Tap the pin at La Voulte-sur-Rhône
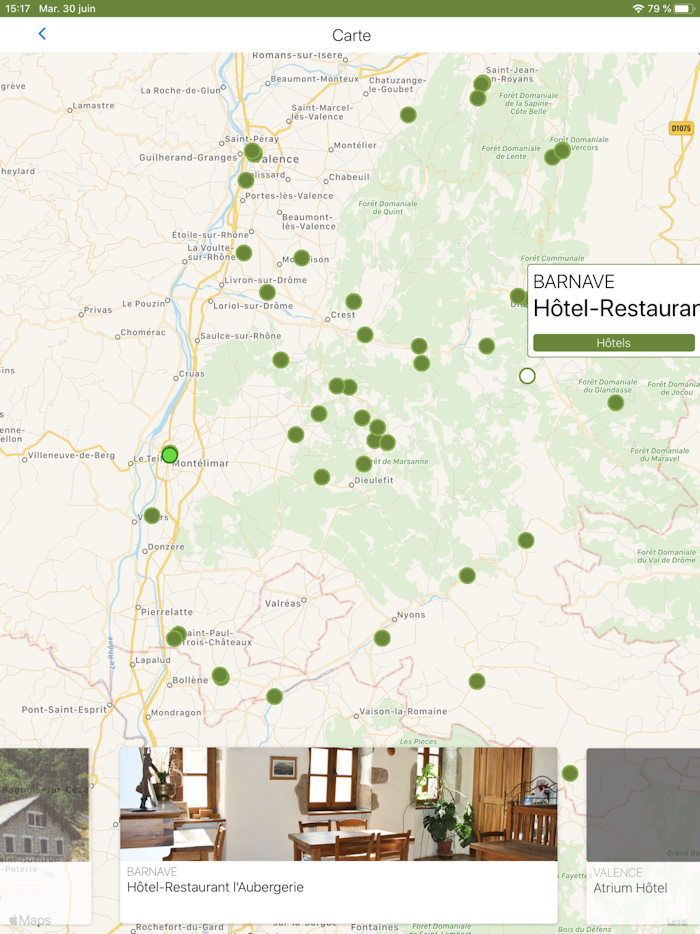Viewport: 700px width, 934px height. [x=244, y=253]
